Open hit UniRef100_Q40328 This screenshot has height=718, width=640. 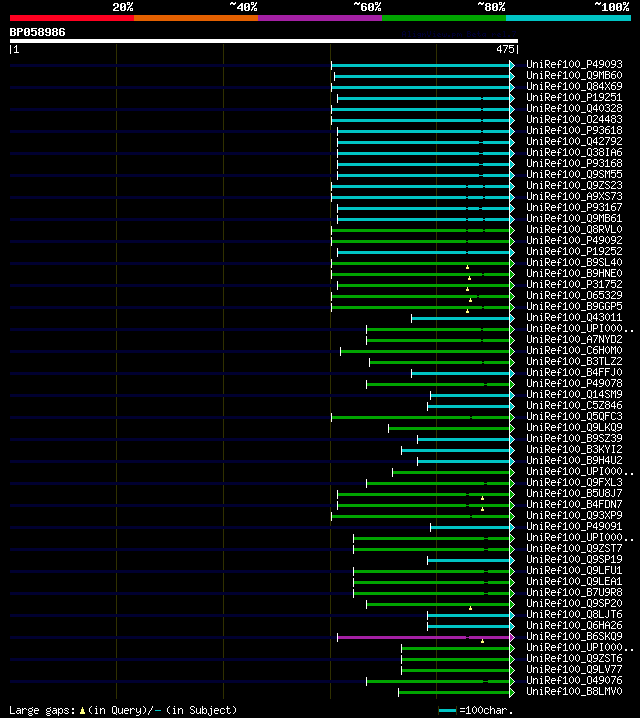(574, 109)
